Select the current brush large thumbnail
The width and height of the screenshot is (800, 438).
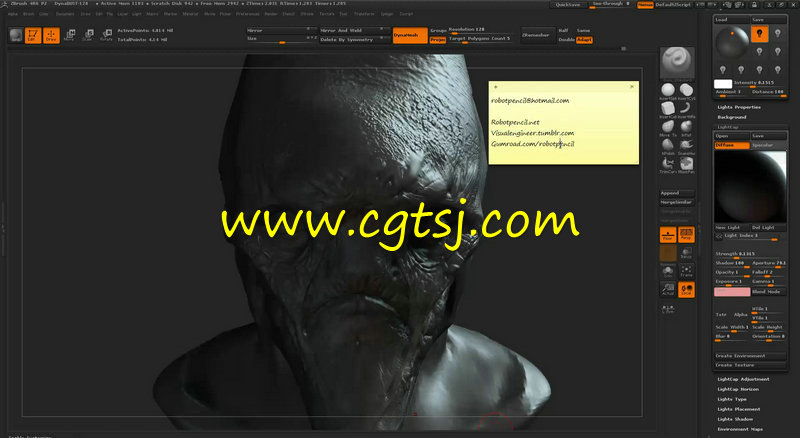tap(677, 63)
